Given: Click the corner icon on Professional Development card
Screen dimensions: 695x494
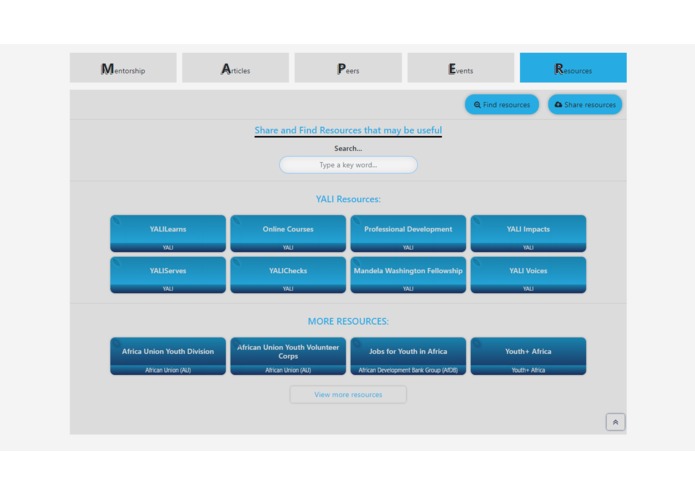Looking at the screenshot, I should click(x=356, y=220).
